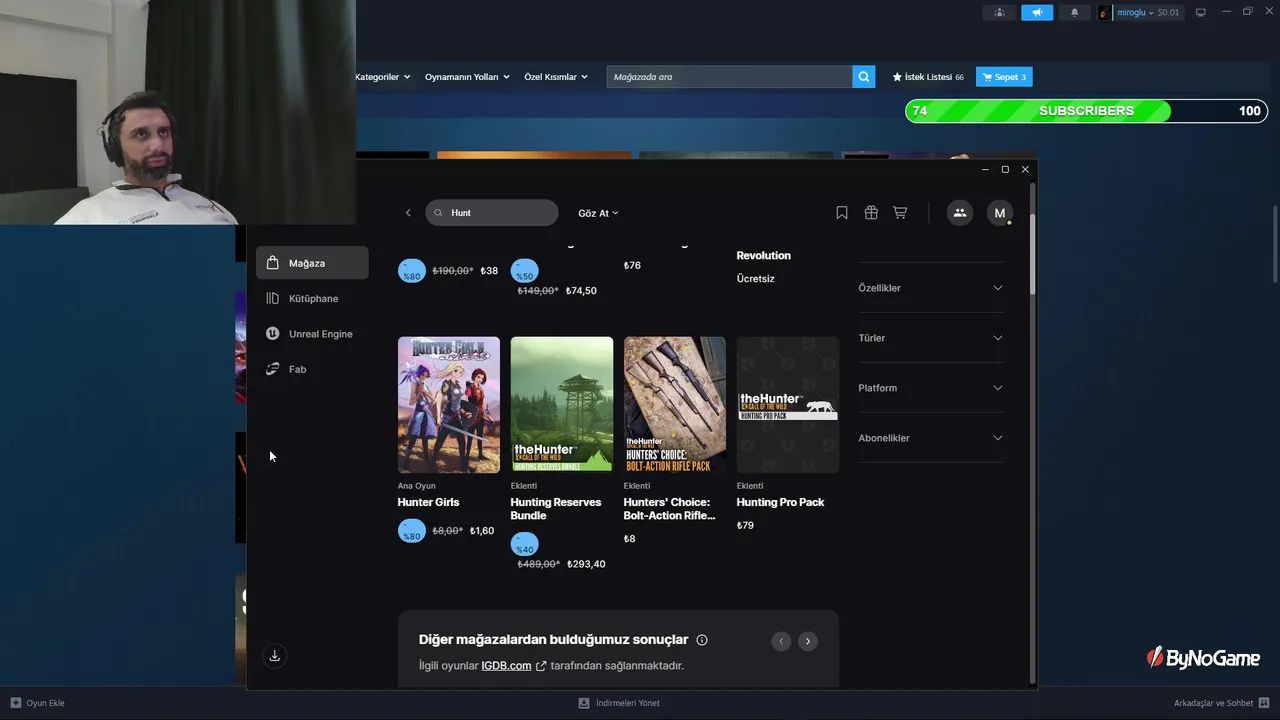The width and height of the screenshot is (1280, 720).
Task: Open the M profile avatar
Action: [x=1000, y=213]
